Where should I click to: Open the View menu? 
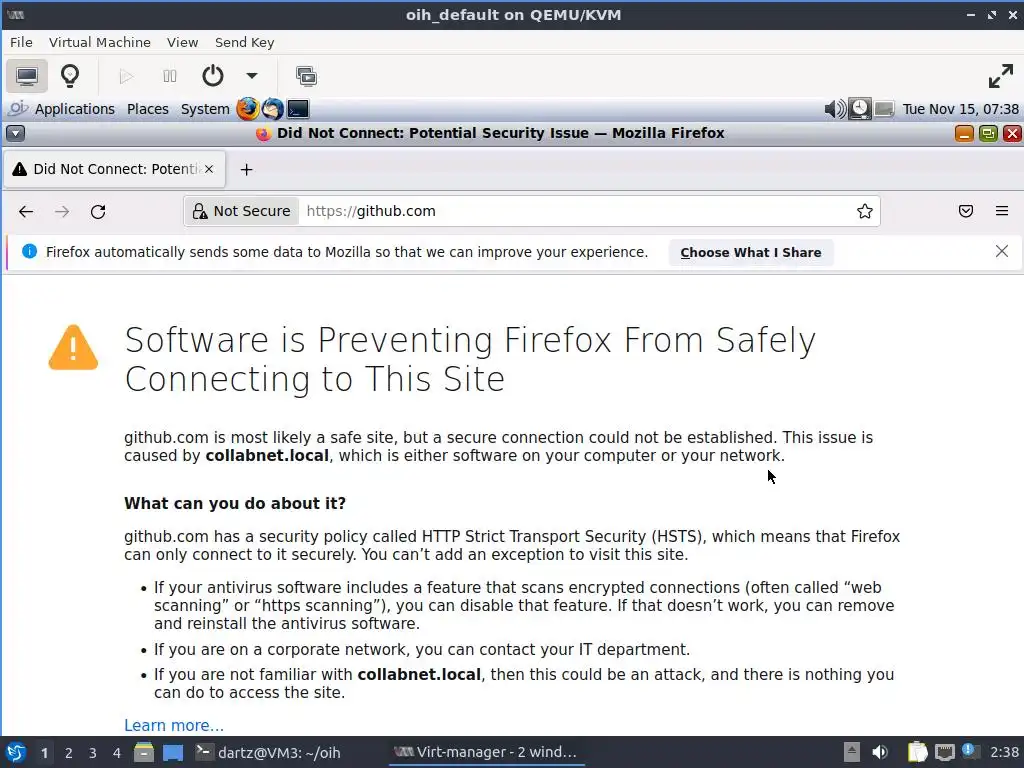[x=182, y=42]
